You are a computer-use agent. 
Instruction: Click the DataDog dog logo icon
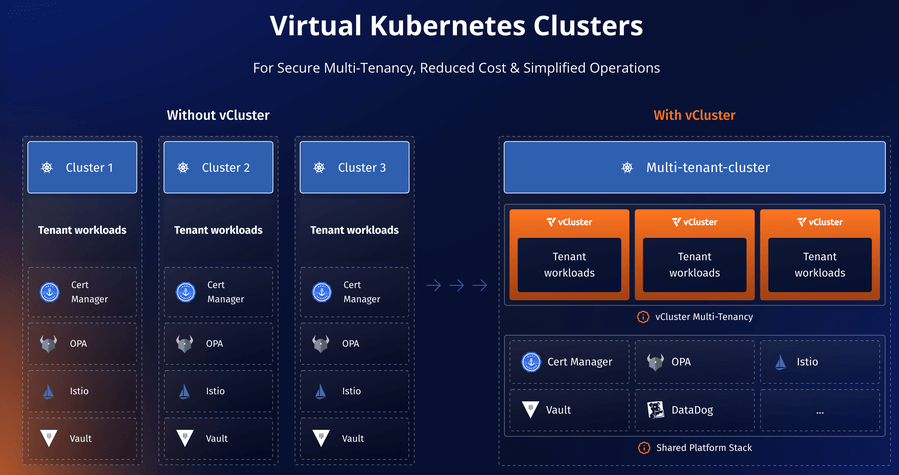tap(655, 410)
